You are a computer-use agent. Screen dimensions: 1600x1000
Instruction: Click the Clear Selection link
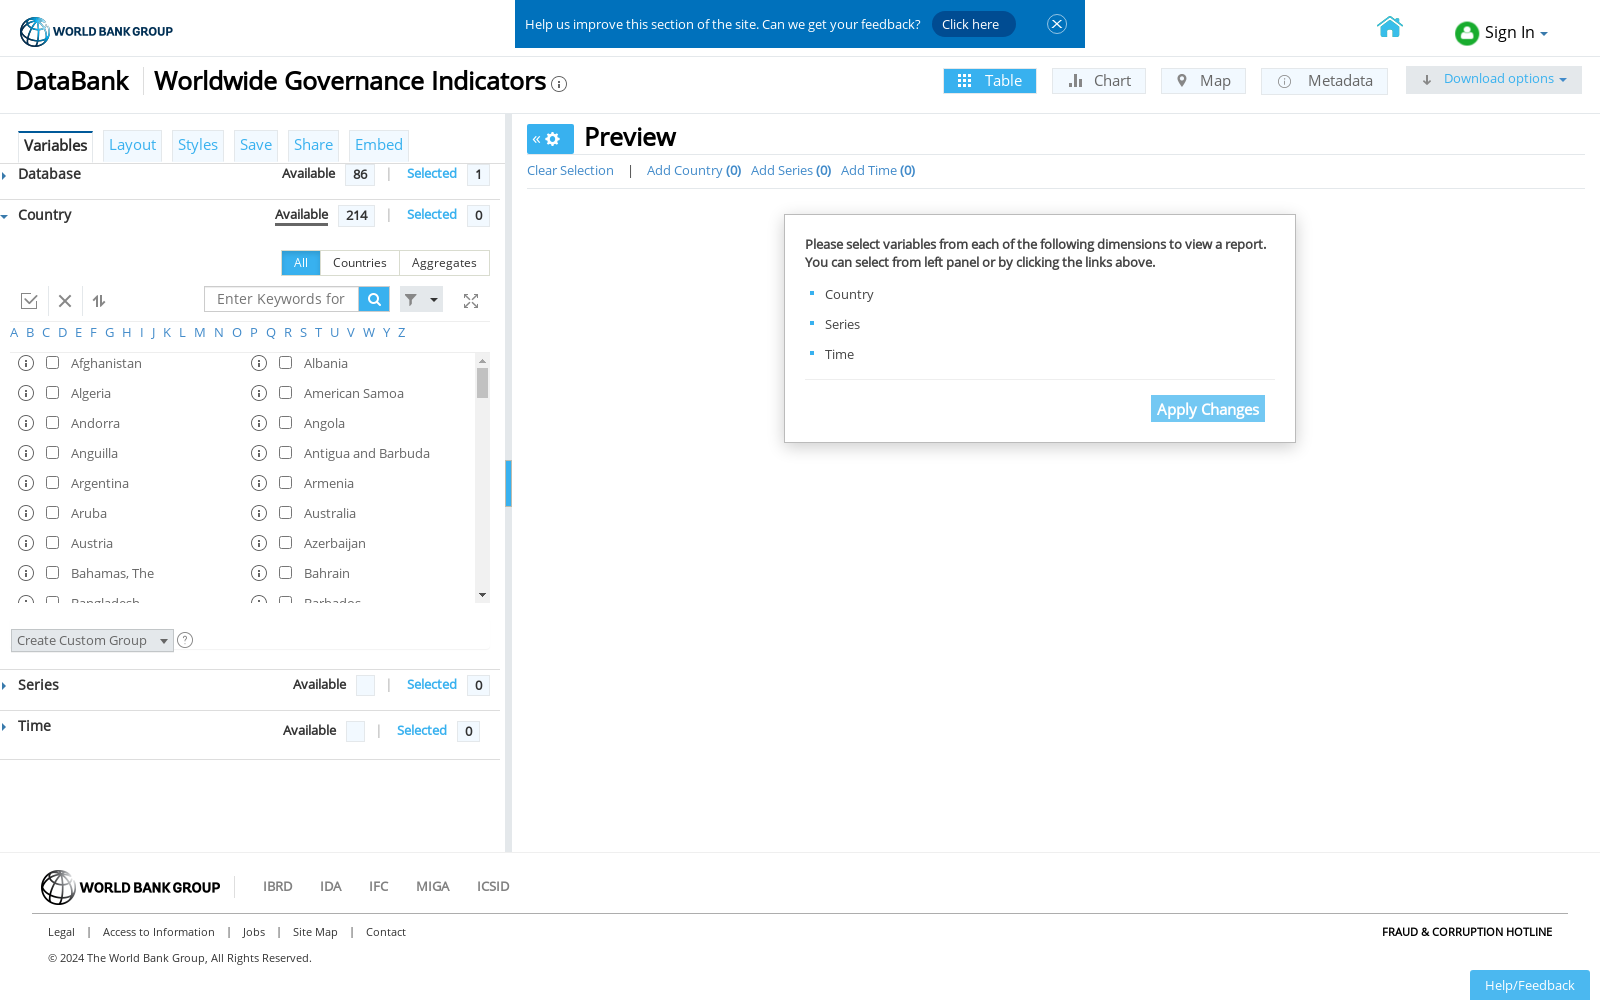[570, 171]
